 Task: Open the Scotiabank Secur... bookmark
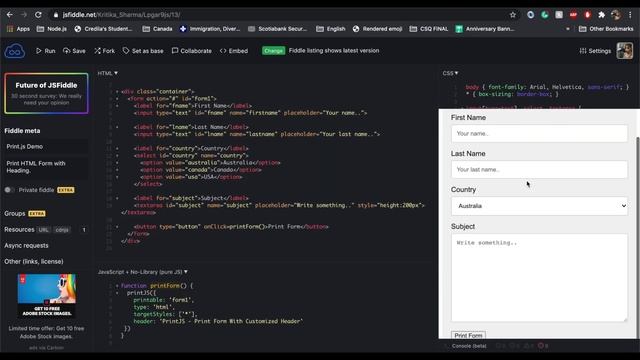coord(277,29)
